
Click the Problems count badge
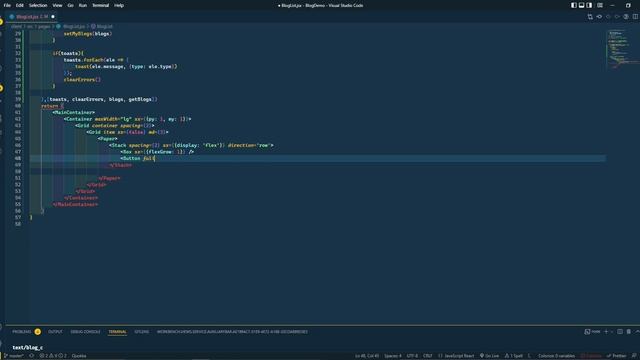coord(38,332)
